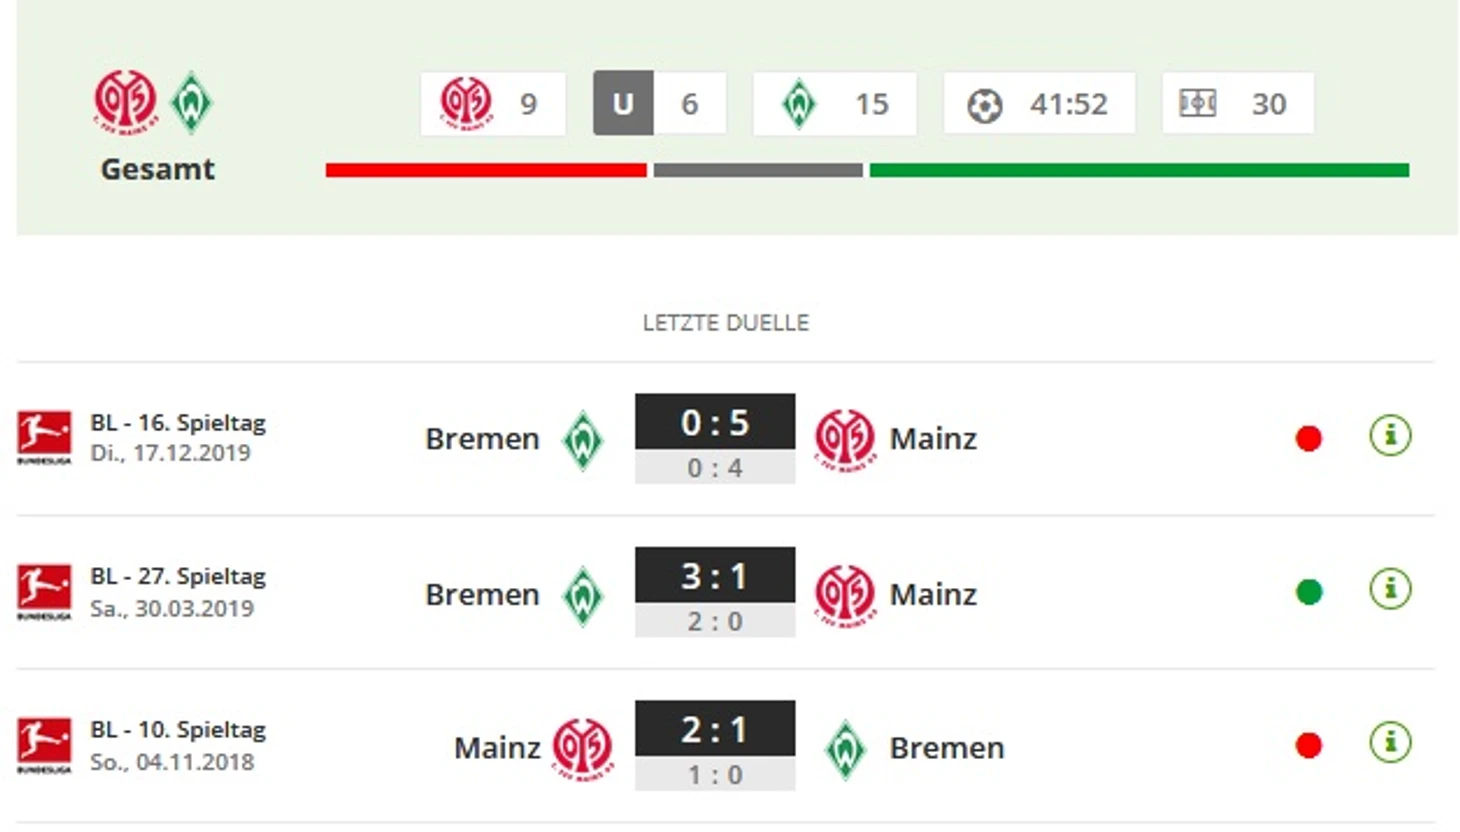The width and height of the screenshot is (1460, 832).
Task: Click red segment of the Gesamt bar
Action: (x=486, y=170)
